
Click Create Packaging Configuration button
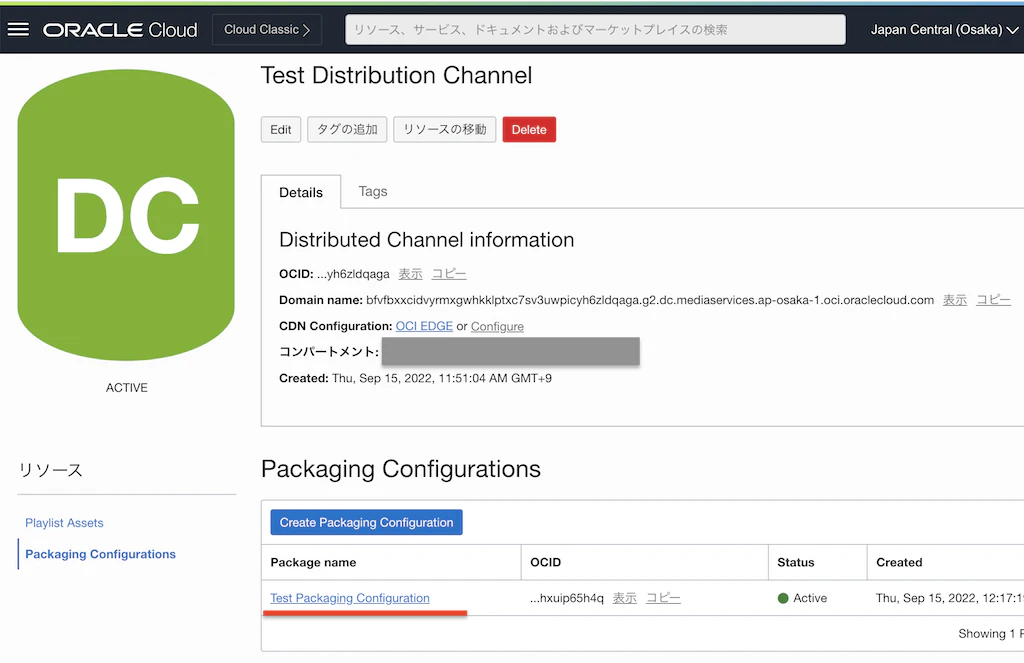366,523
